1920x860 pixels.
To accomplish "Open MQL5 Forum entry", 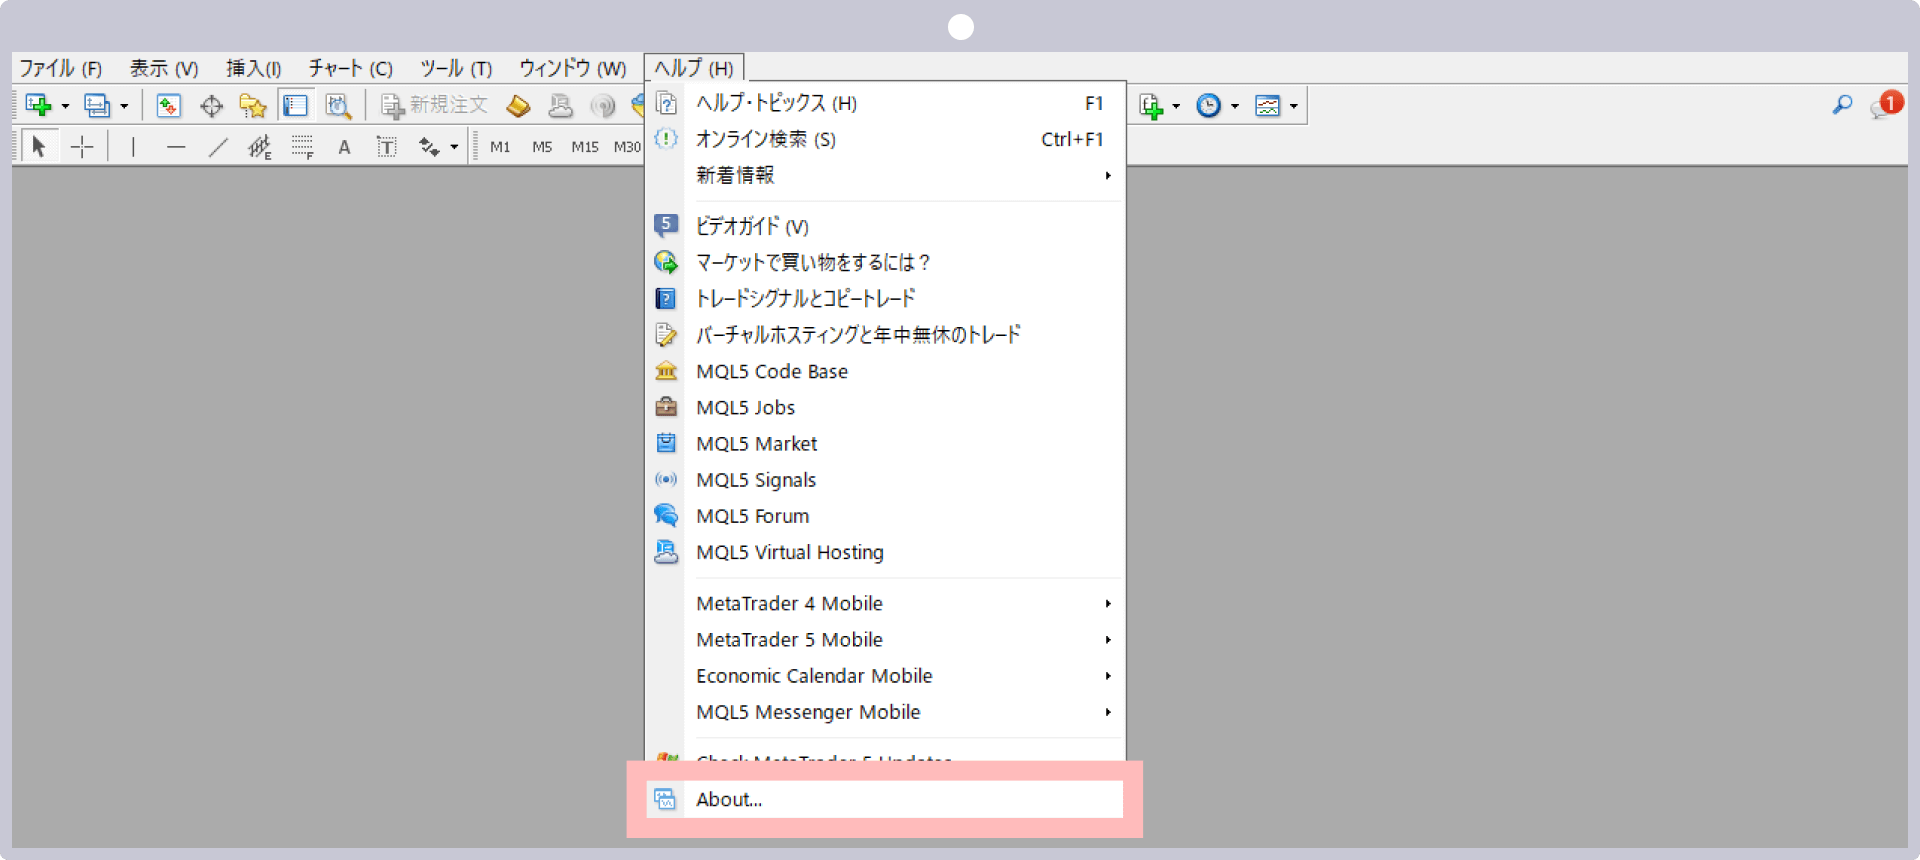I will click(x=885, y=516).
